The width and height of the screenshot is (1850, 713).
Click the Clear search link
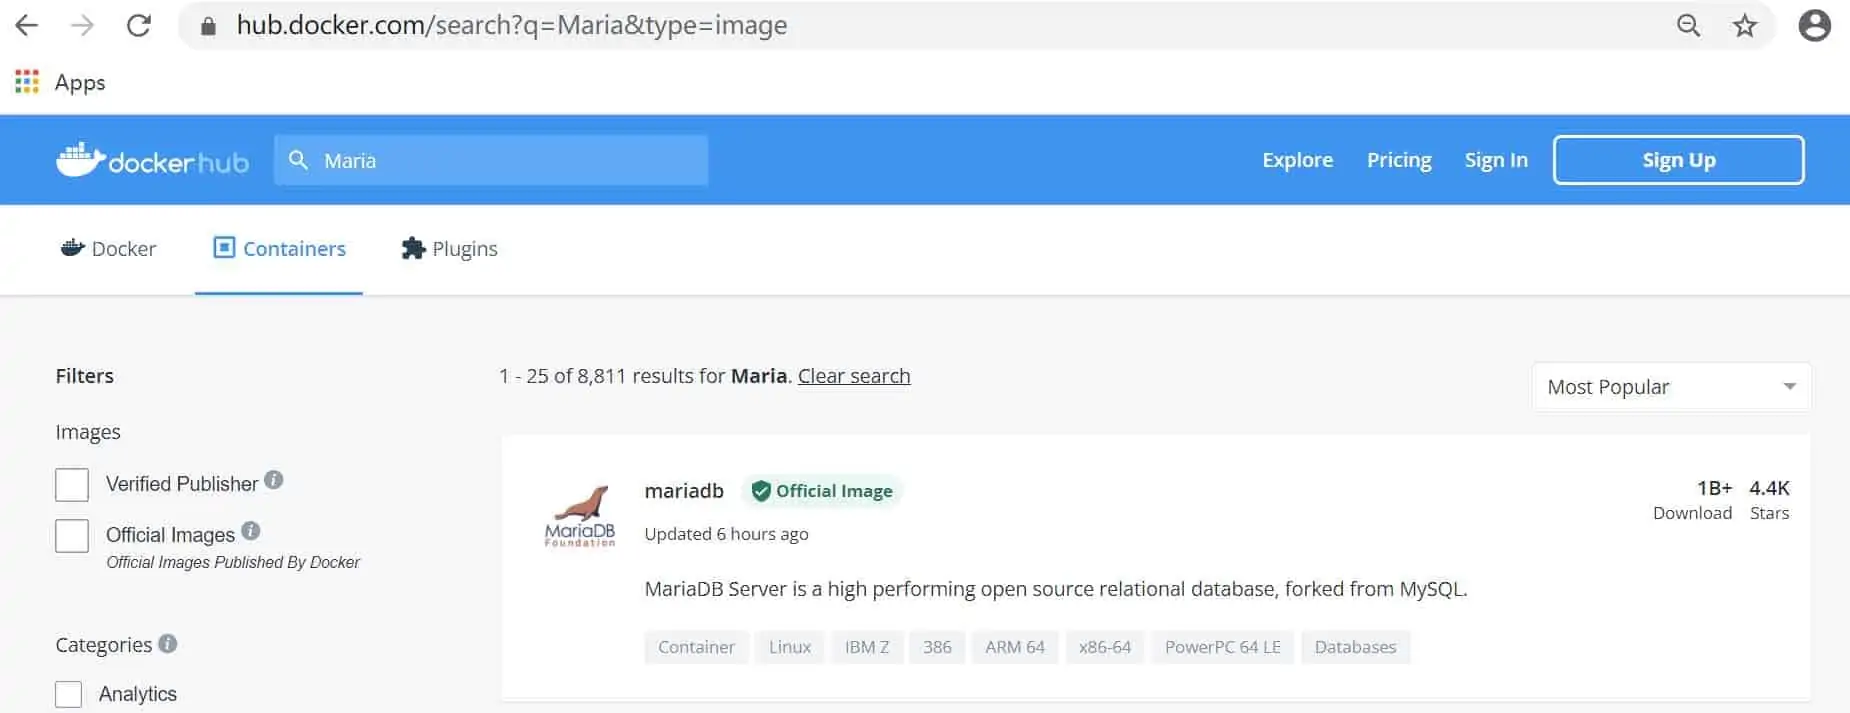(854, 376)
